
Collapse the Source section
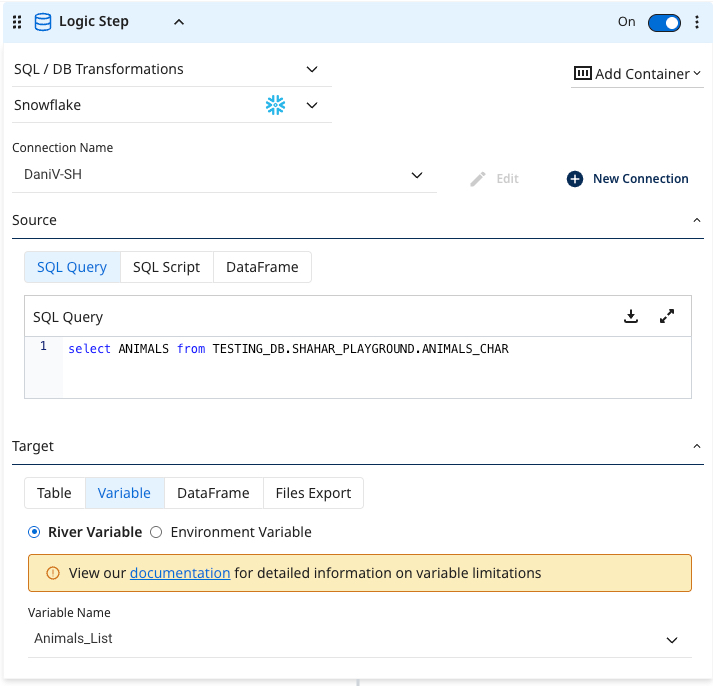coord(697,220)
